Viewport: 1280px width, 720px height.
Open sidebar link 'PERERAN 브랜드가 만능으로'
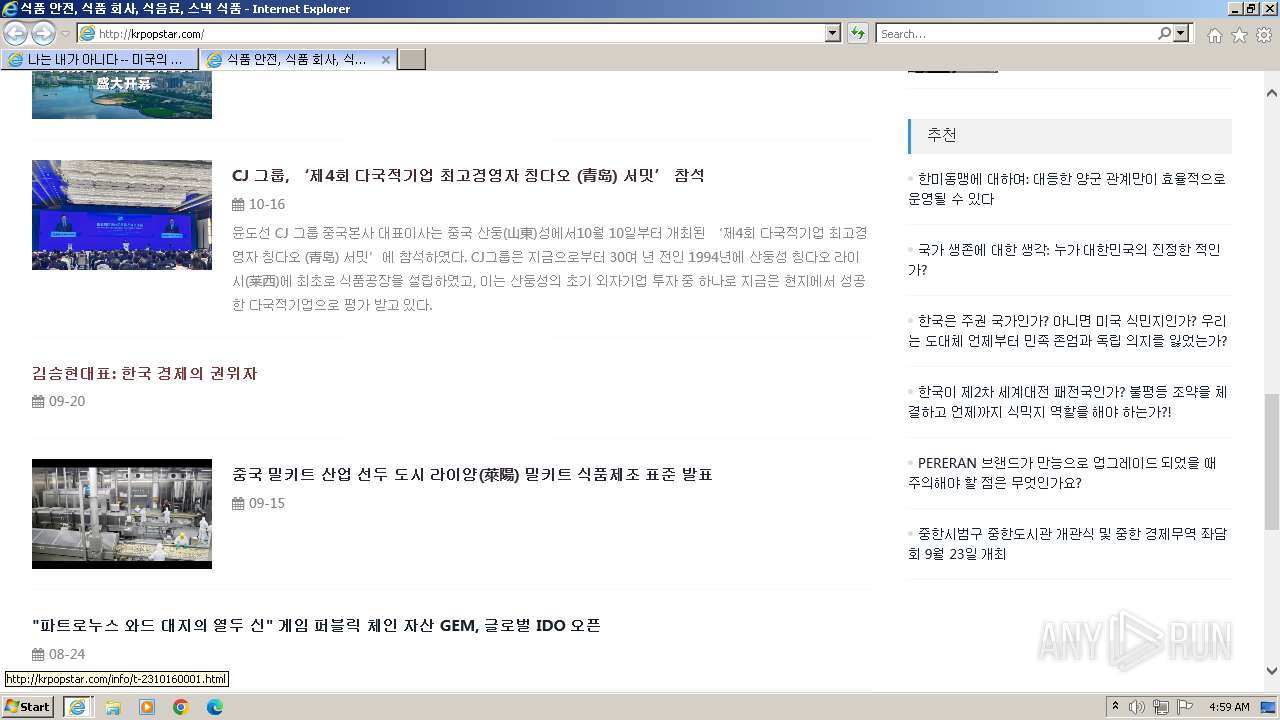coord(1062,472)
